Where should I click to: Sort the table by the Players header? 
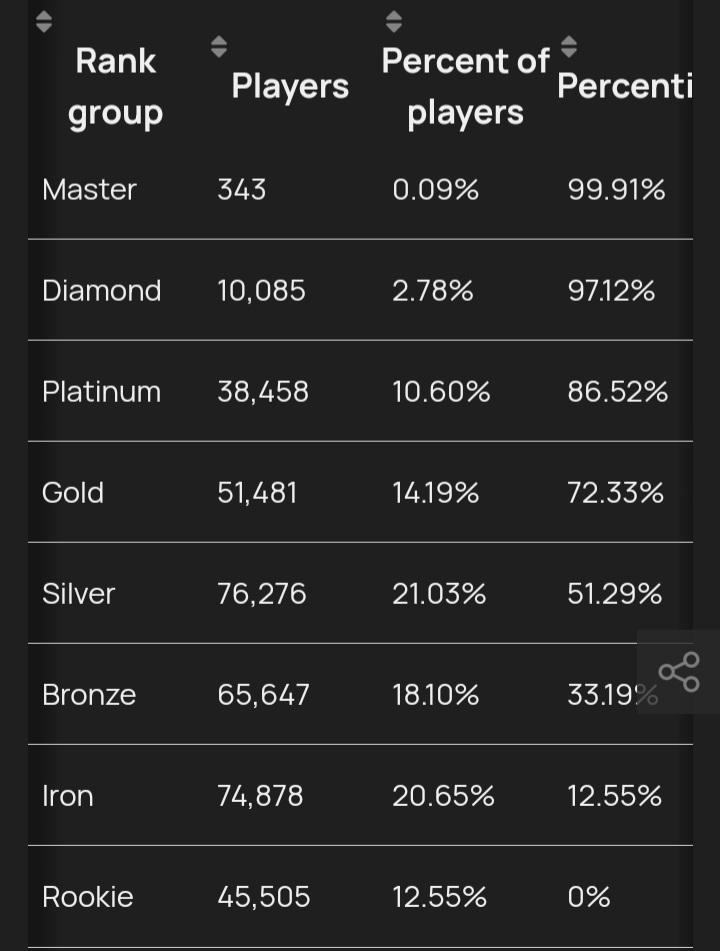point(289,86)
